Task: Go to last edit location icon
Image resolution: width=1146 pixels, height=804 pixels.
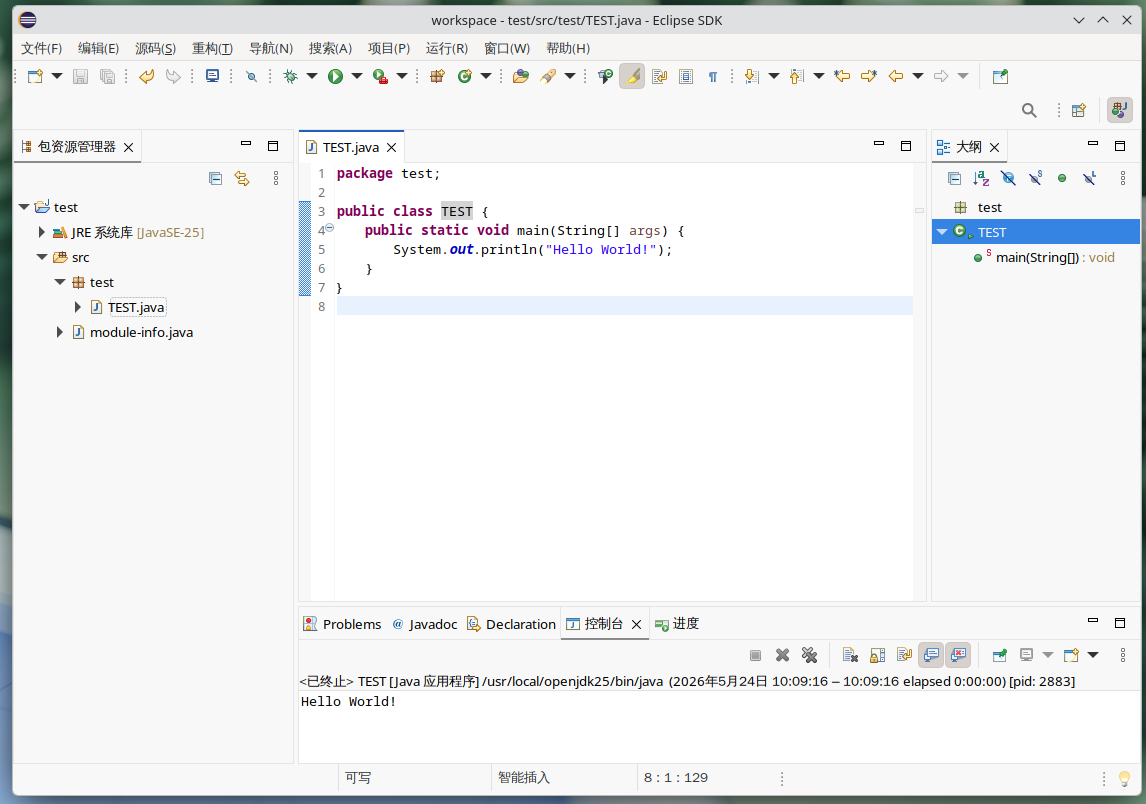Action: coord(842,76)
